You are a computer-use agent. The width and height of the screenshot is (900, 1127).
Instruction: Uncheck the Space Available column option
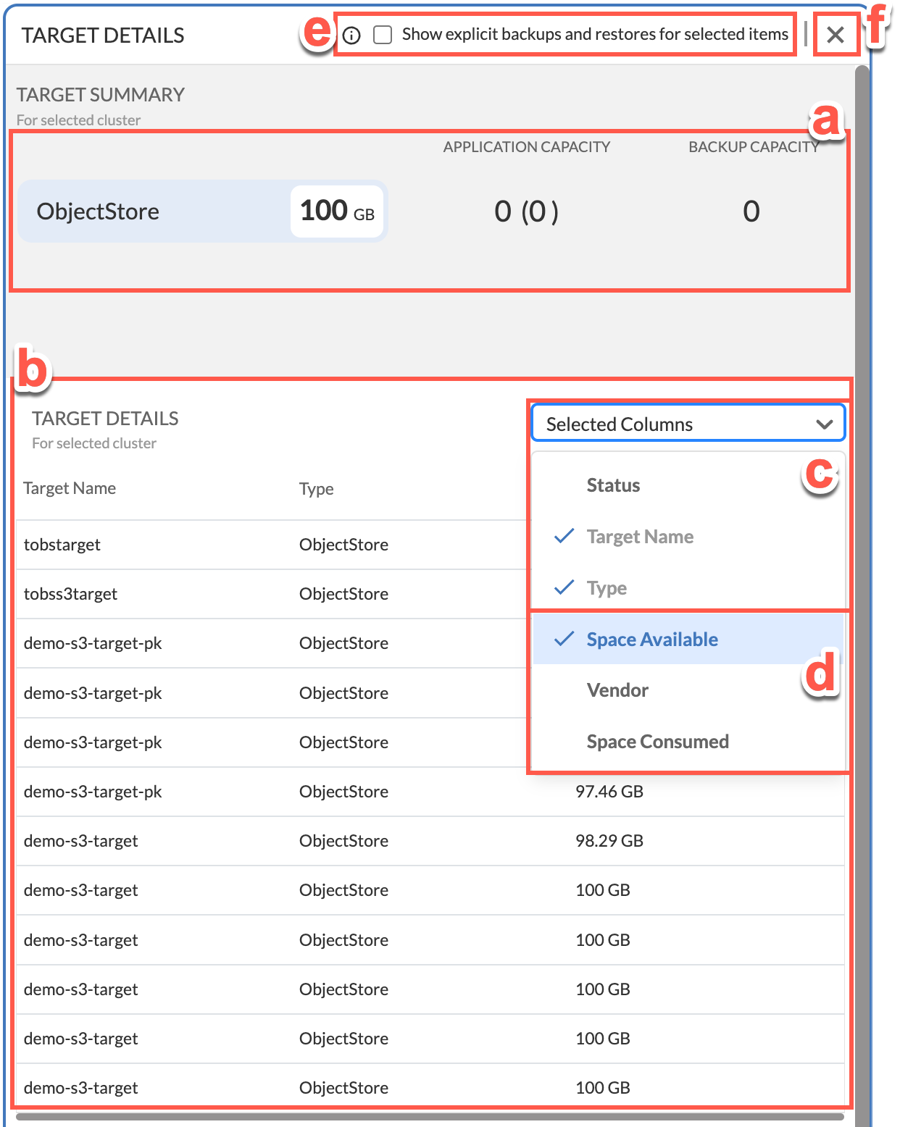coord(652,639)
